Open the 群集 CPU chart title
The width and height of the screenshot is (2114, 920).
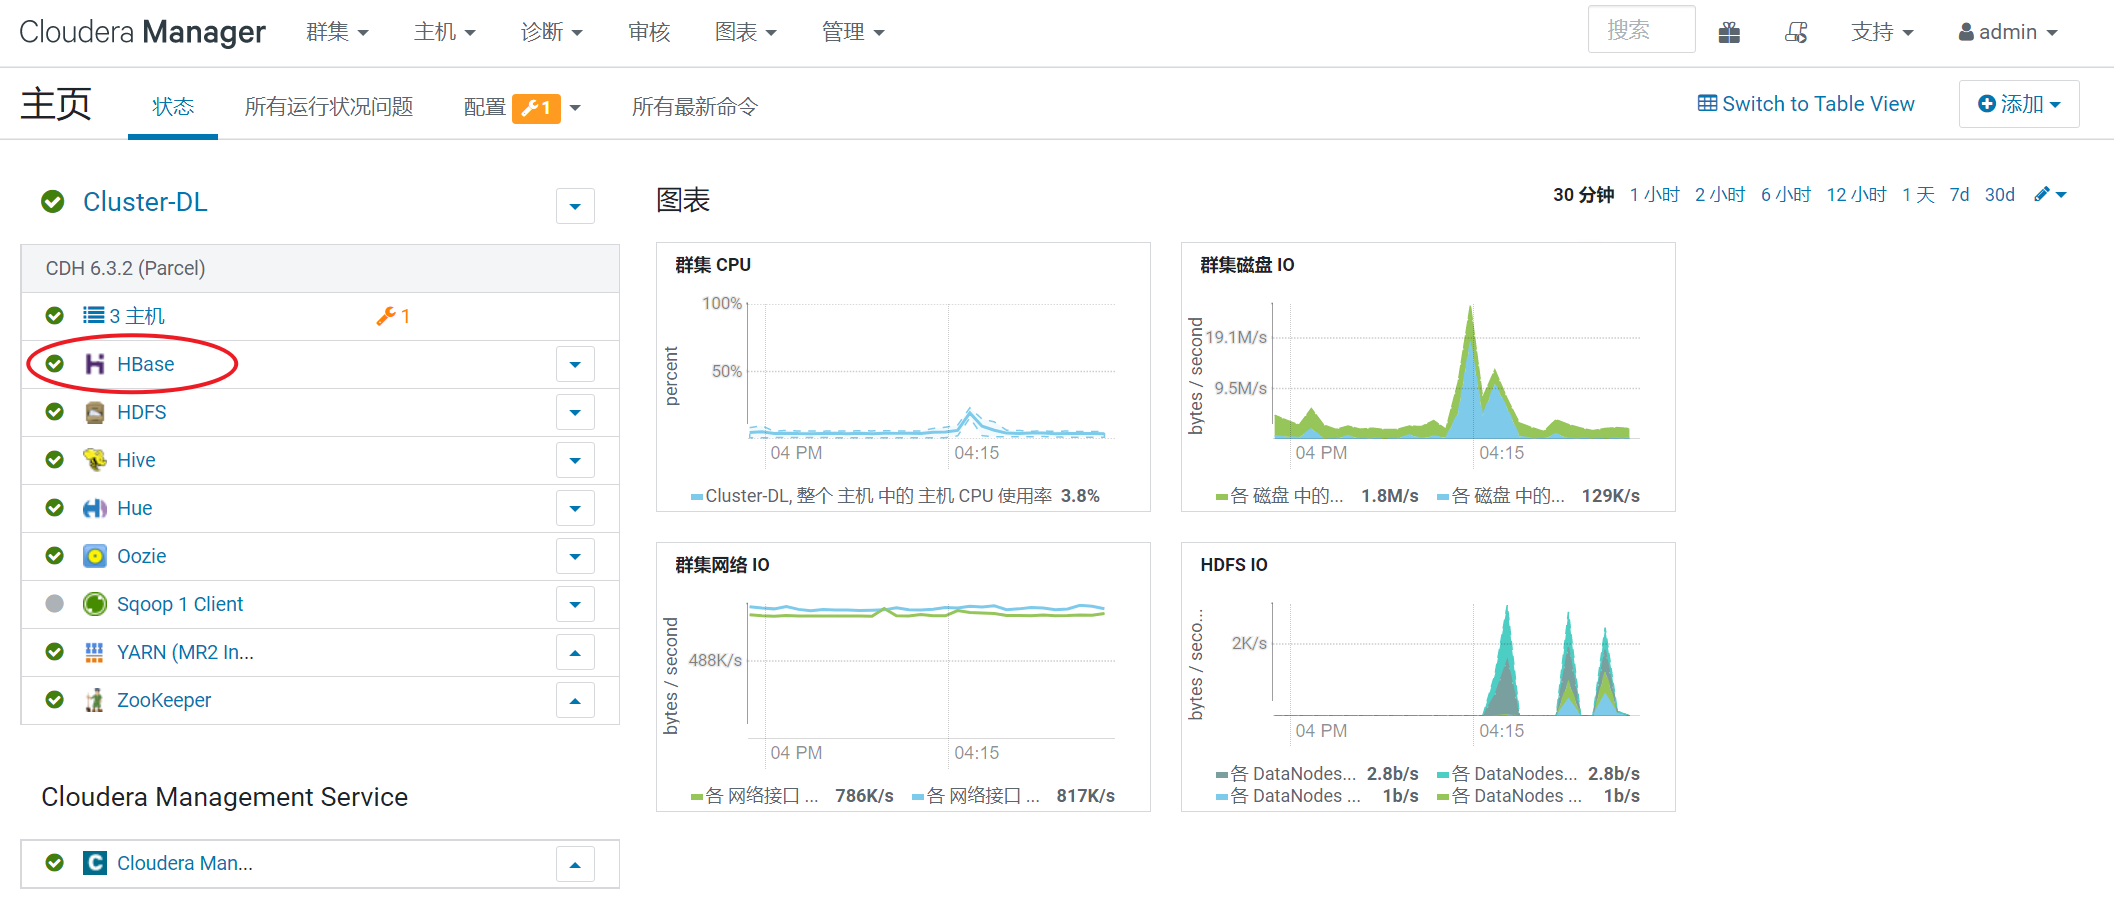713,265
